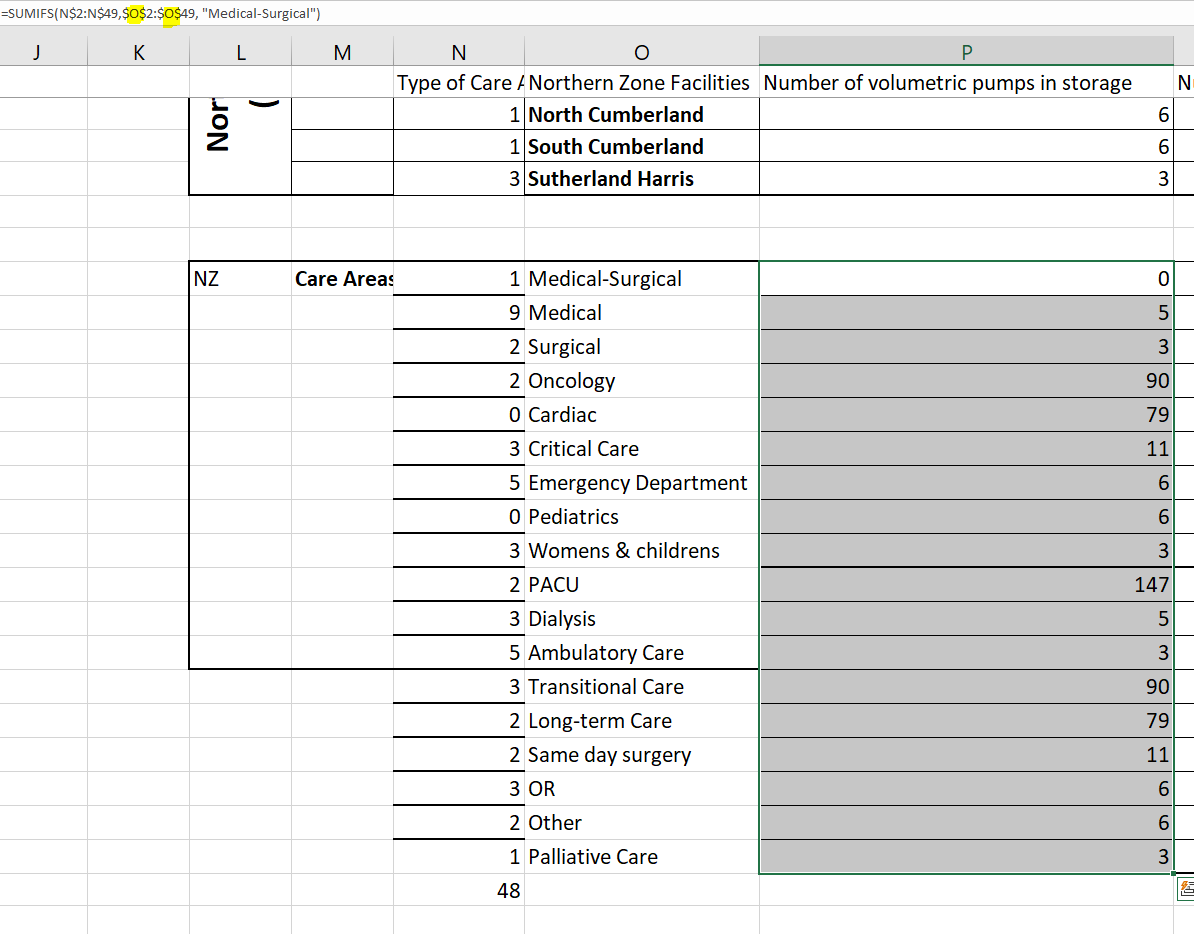Viewport: 1194px width, 934px height.
Task: Click the formula bar SUMIFS text
Action: point(161,13)
